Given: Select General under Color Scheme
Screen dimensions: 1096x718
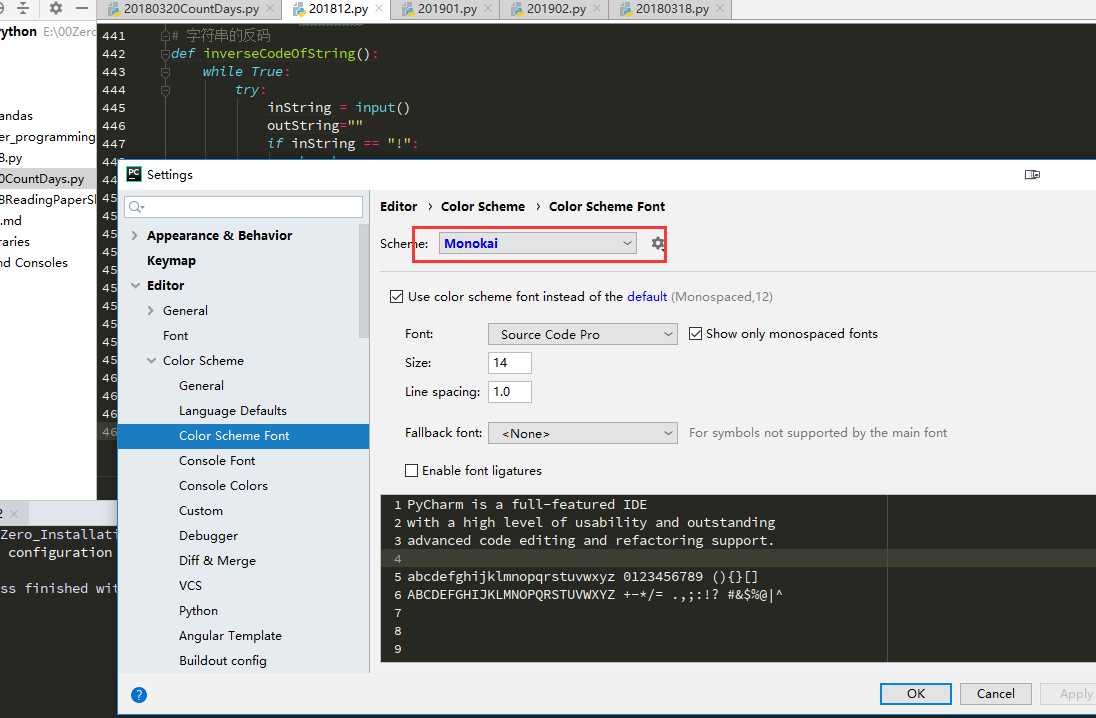Looking at the screenshot, I should pyautogui.click(x=201, y=386).
